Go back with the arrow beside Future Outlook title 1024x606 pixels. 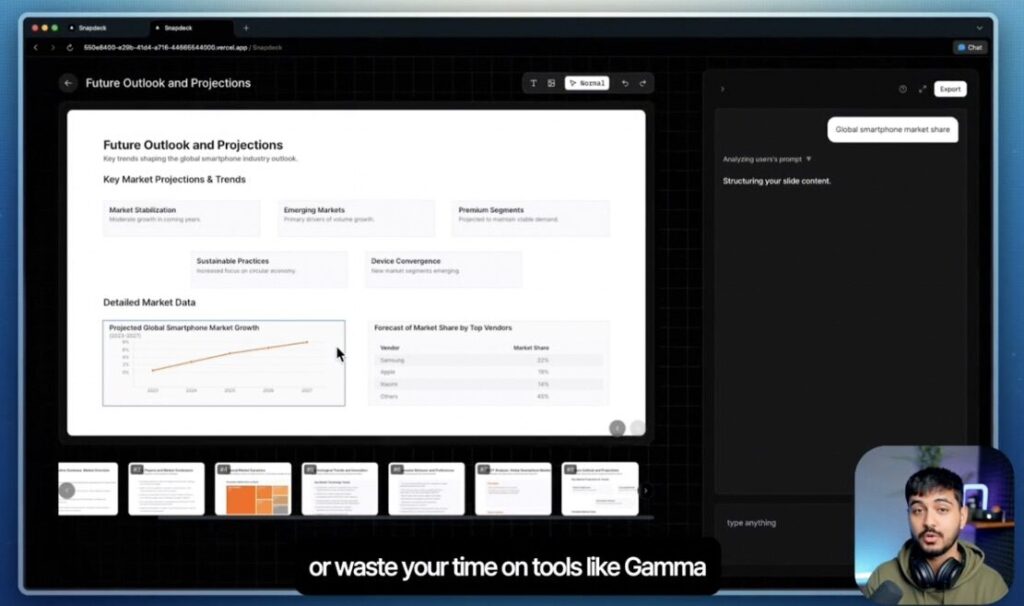click(x=68, y=83)
